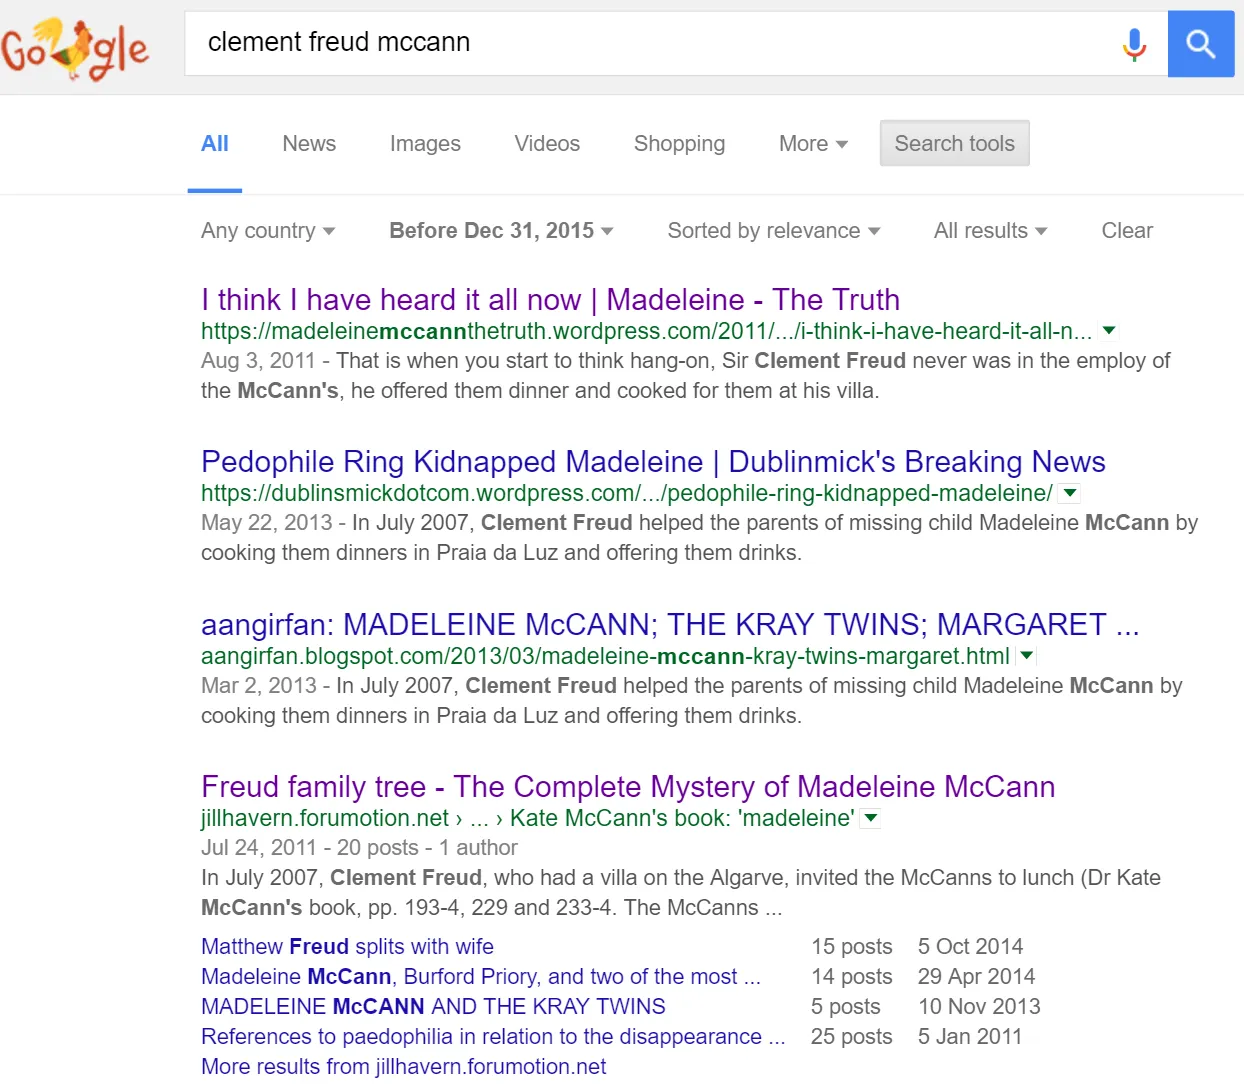Open the Any country filter dropdown
The height and width of the screenshot is (1088, 1244).
click(268, 231)
